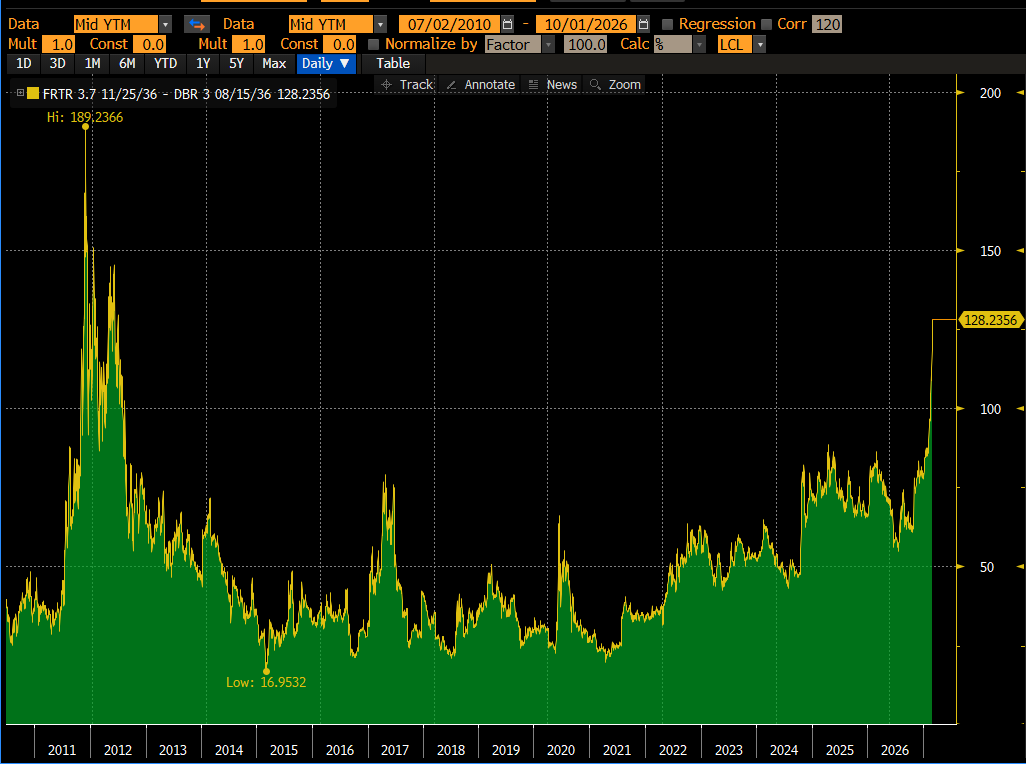1026x764 pixels.
Task: Click the legend spread name FRTR 3.7 11/25/36
Action: 99,94
